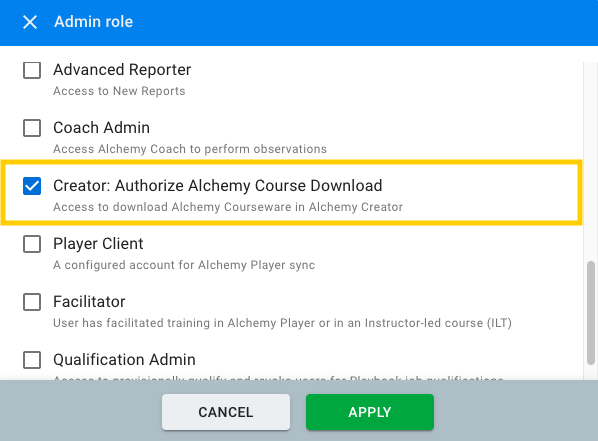The image size is (598, 441).
Task: Click the Creator: Authorize Alchemy Course Download label
Action: [x=218, y=186]
